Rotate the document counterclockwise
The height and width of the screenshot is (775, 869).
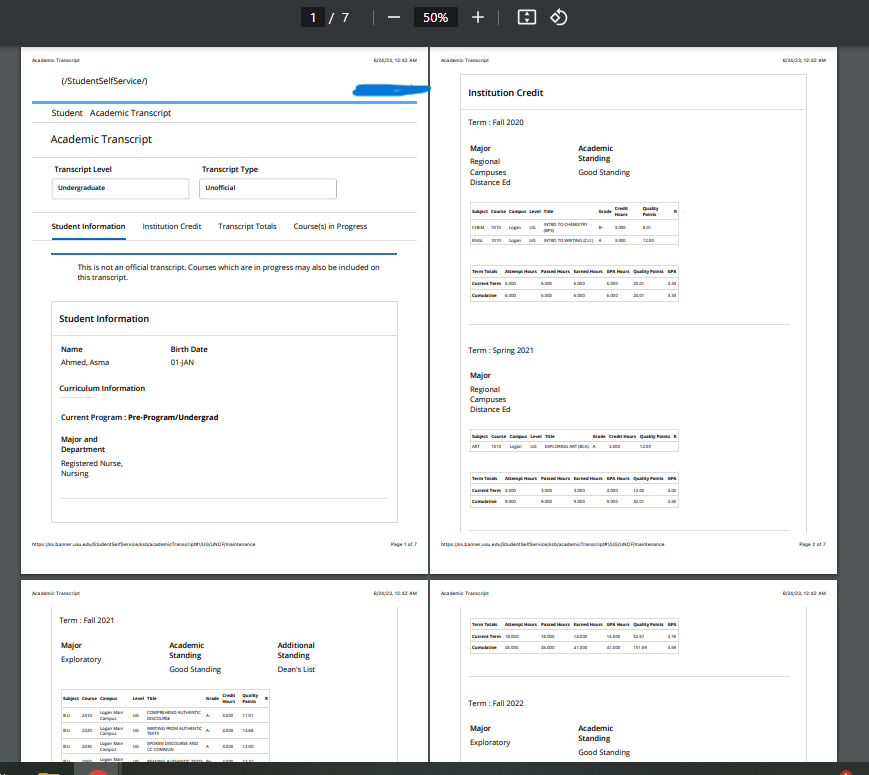coord(559,18)
